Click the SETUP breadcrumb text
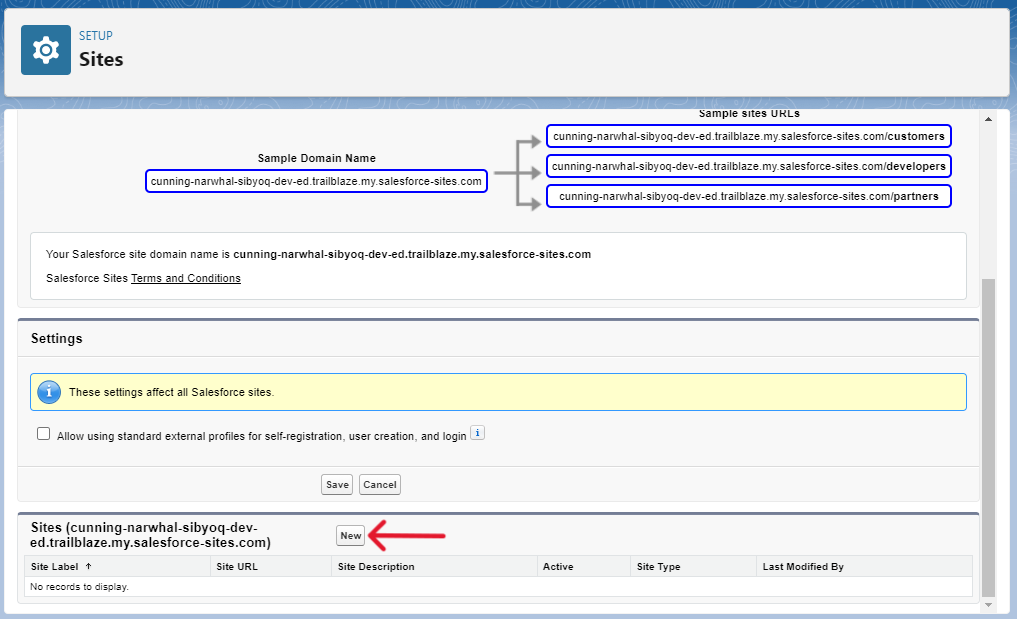 coord(96,36)
